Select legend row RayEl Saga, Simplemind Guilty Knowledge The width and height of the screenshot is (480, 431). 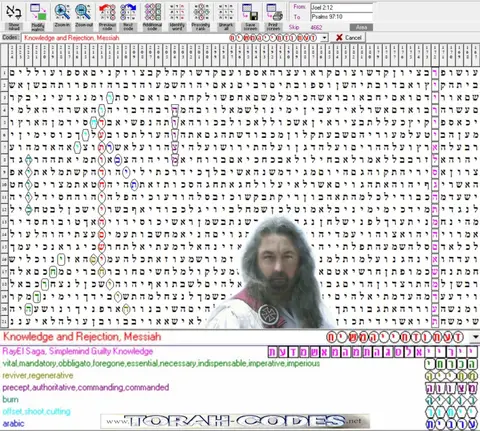(x=78, y=351)
